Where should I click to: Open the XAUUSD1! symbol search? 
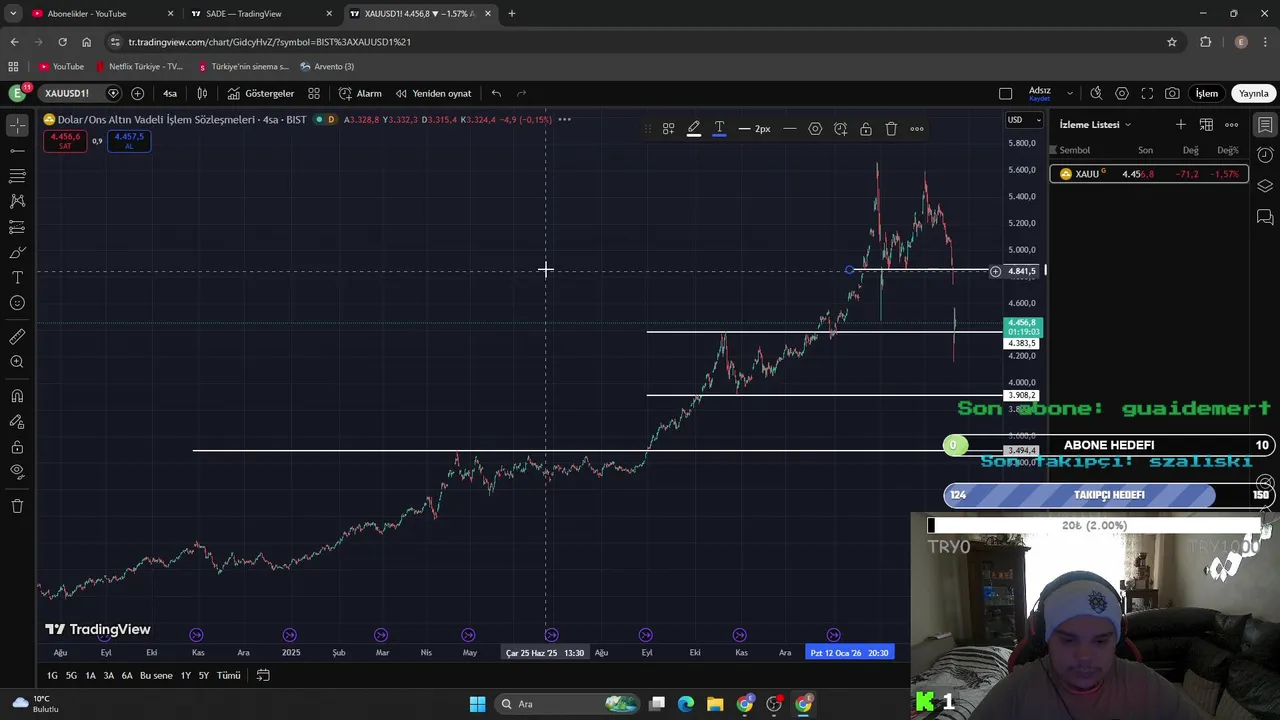click(67, 93)
